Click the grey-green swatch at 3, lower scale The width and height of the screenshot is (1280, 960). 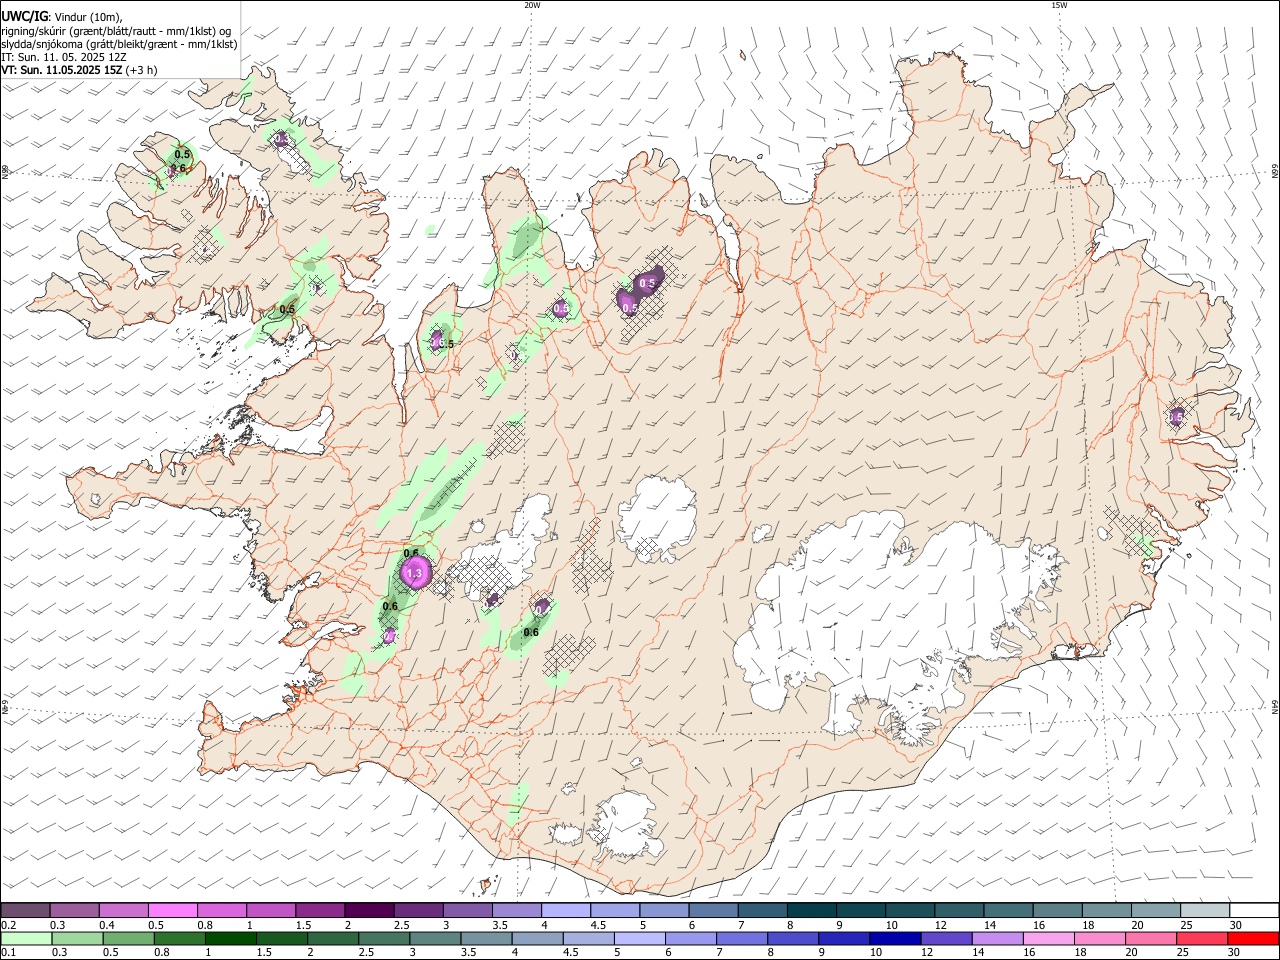(x=434, y=938)
